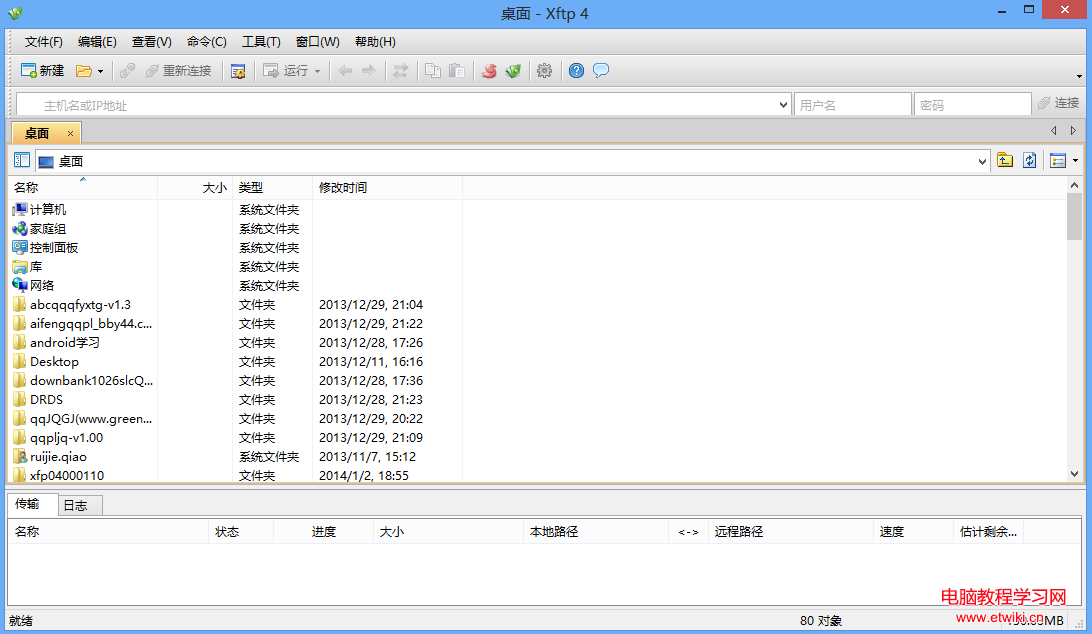The width and height of the screenshot is (1092, 634).
Task: Expand the path bar dropdown arrow
Action: 982,162
